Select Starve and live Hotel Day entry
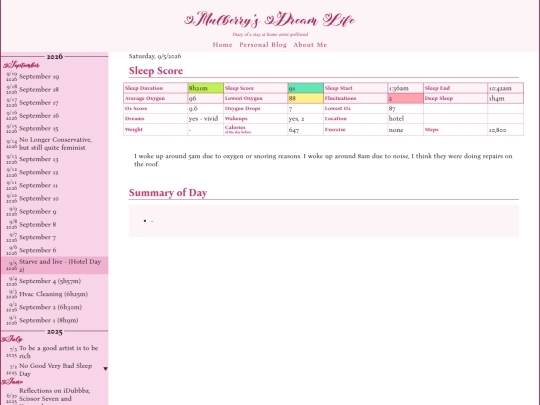The image size is (540, 405). [x=60, y=265]
